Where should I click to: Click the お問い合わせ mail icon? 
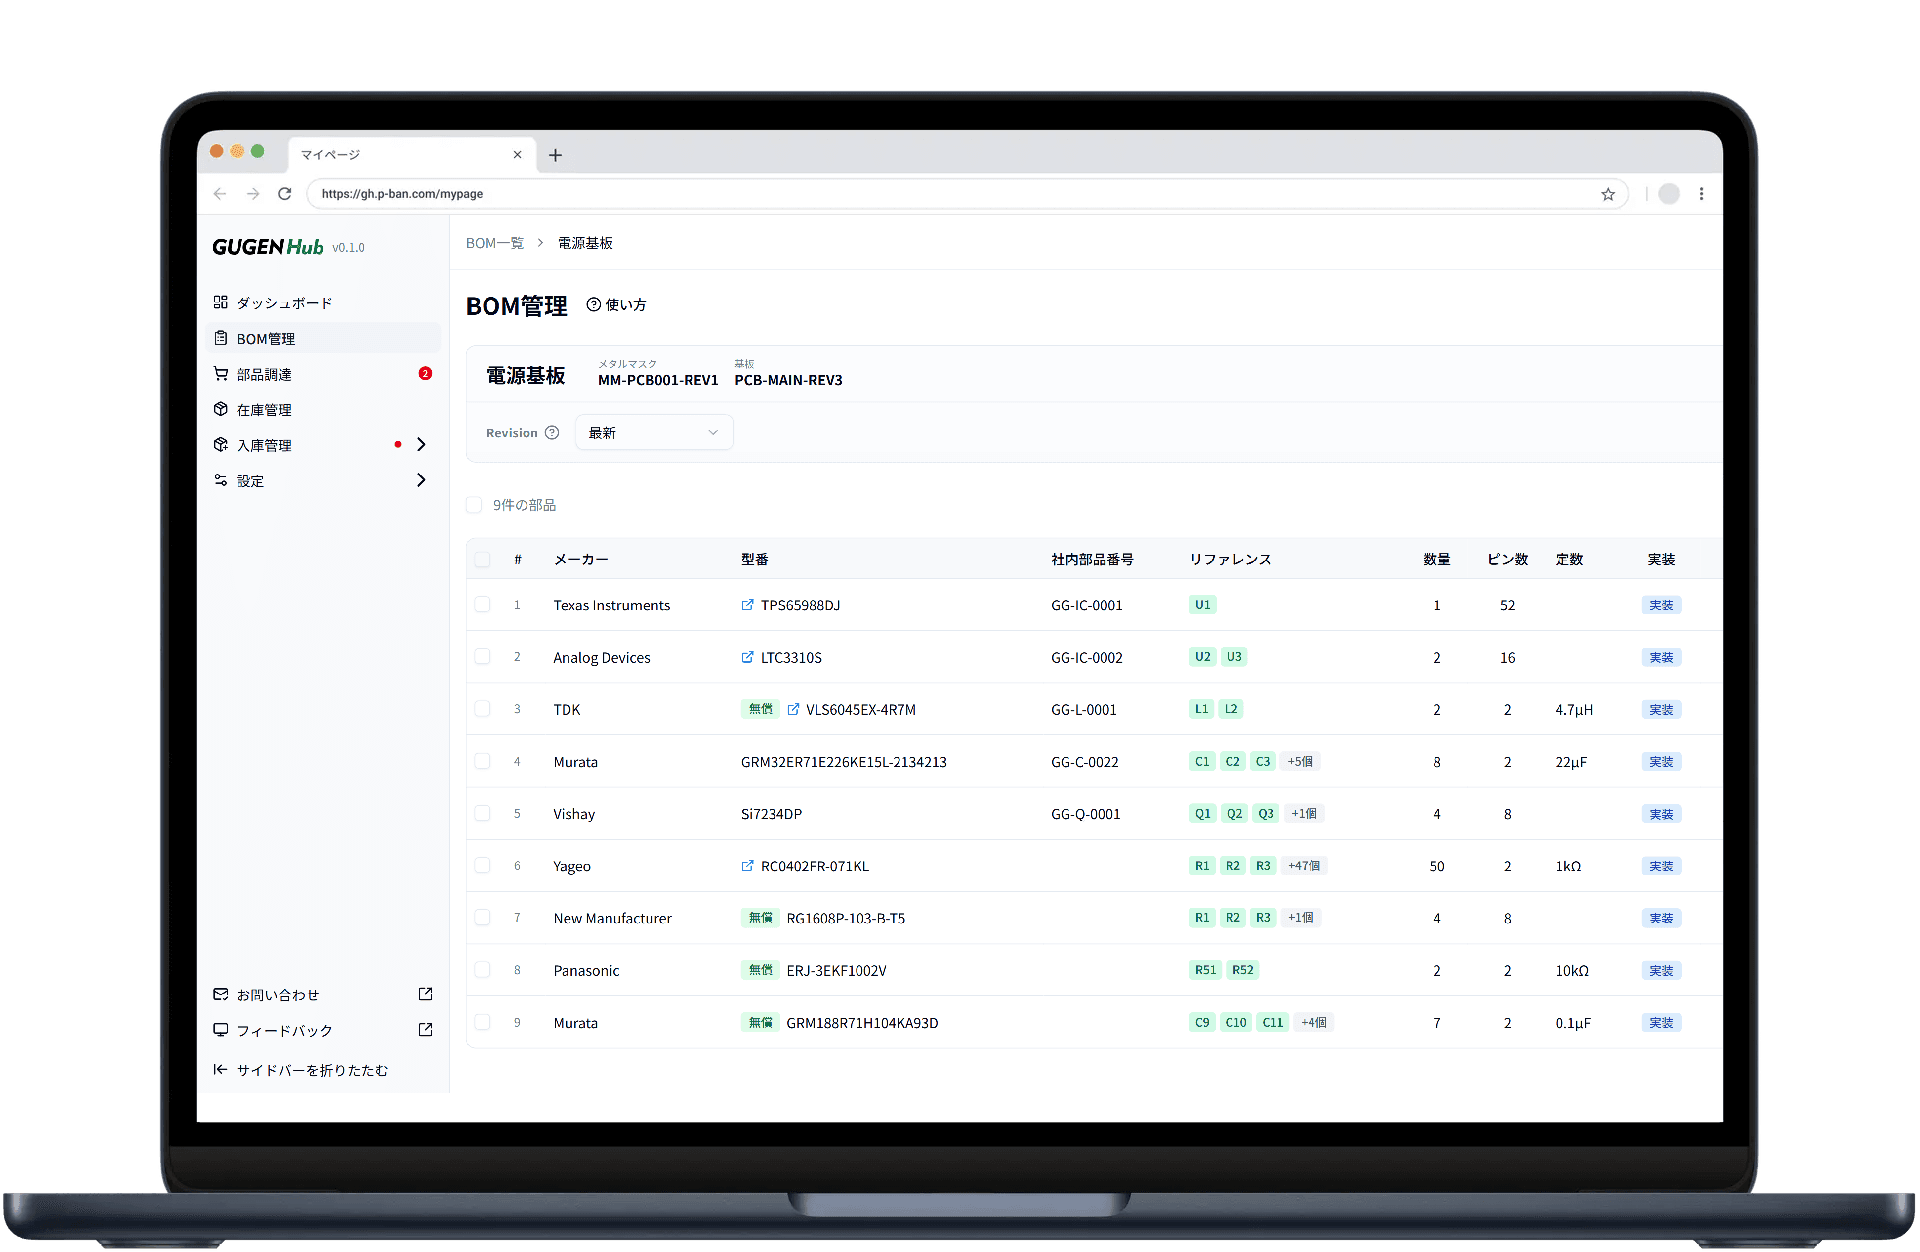(221, 994)
